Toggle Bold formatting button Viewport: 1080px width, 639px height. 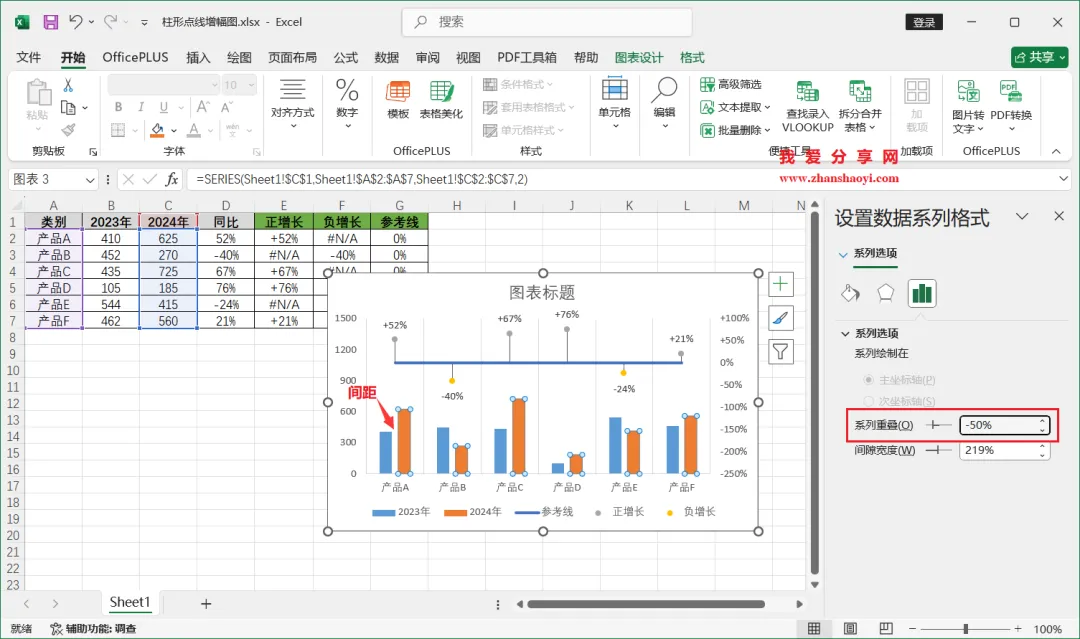pyautogui.click(x=118, y=107)
